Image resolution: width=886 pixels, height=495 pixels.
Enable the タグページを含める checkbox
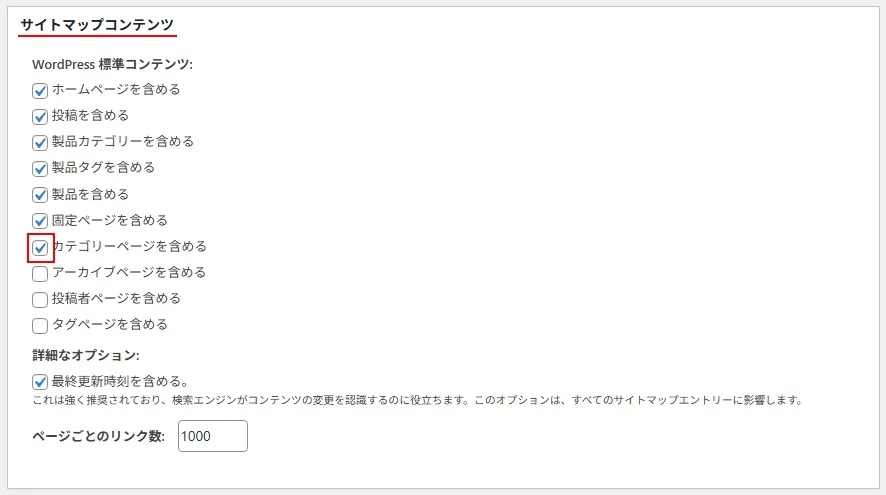point(40,325)
